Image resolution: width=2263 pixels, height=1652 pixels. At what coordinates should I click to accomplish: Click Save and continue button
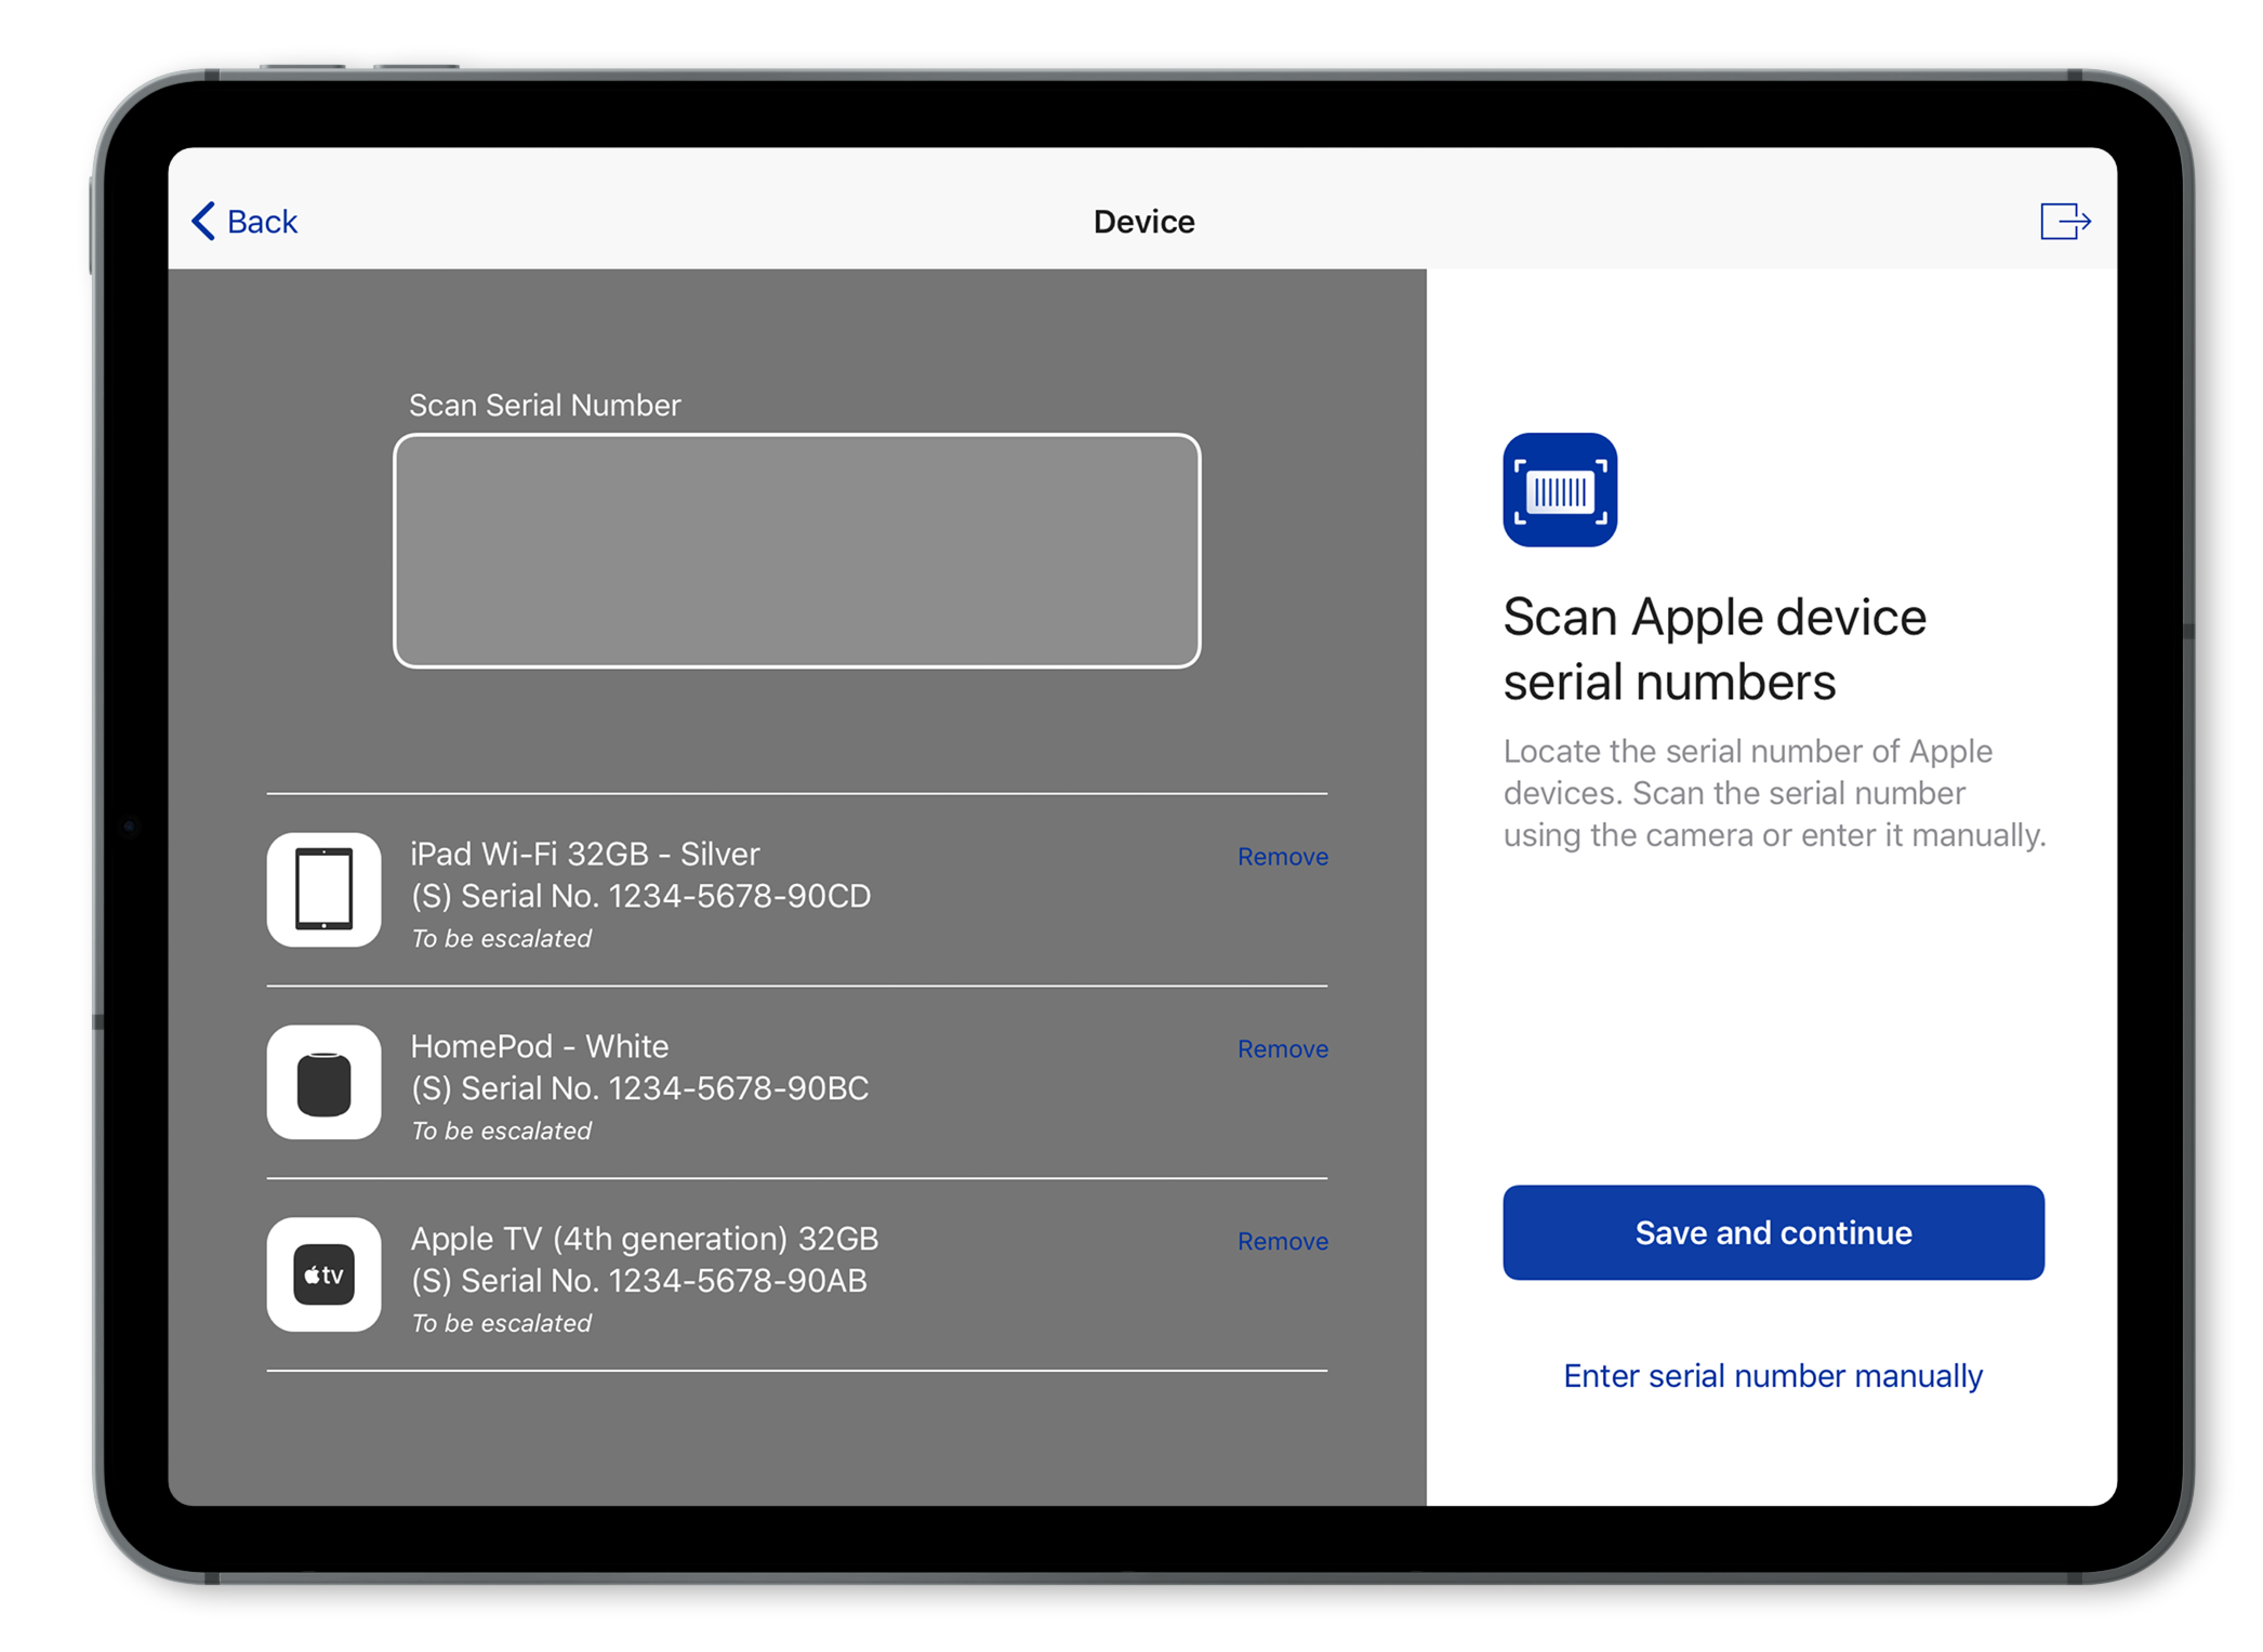click(1773, 1233)
